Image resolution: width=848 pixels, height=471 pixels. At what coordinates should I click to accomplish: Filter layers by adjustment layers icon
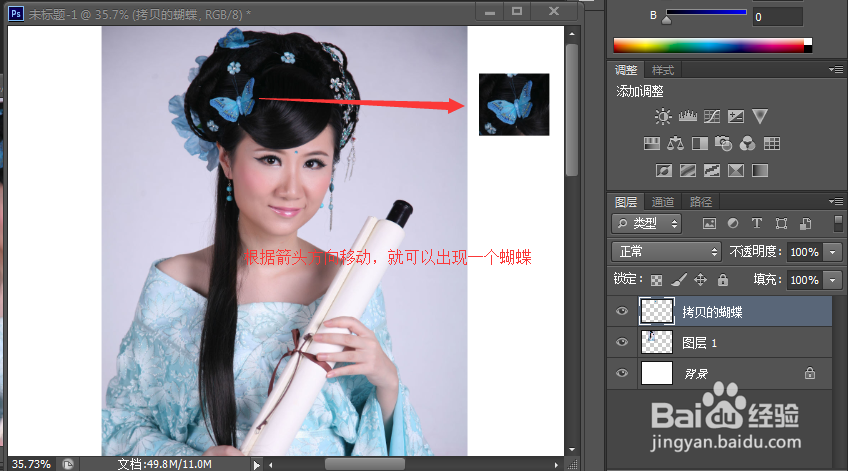(x=733, y=223)
